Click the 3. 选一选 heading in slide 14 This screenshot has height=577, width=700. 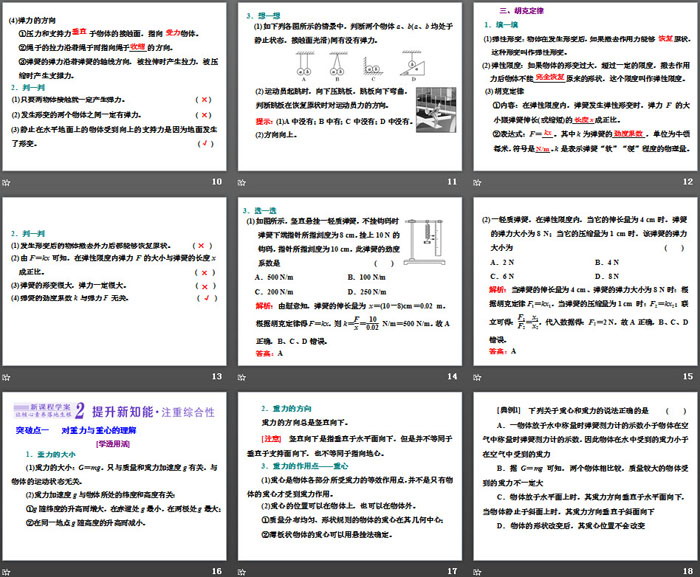(x=259, y=210)
